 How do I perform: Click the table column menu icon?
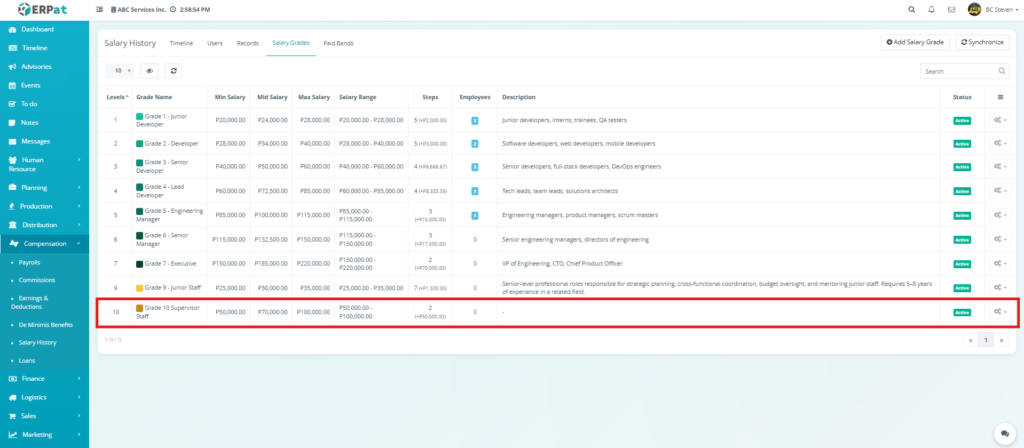pyautogui.click(x=999, y=97)
